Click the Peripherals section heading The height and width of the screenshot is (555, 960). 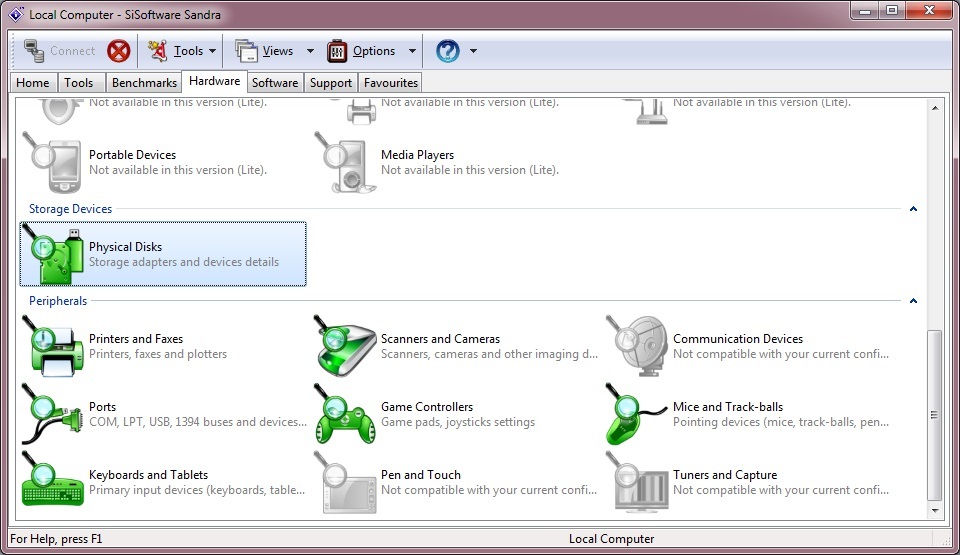[58, 301]
